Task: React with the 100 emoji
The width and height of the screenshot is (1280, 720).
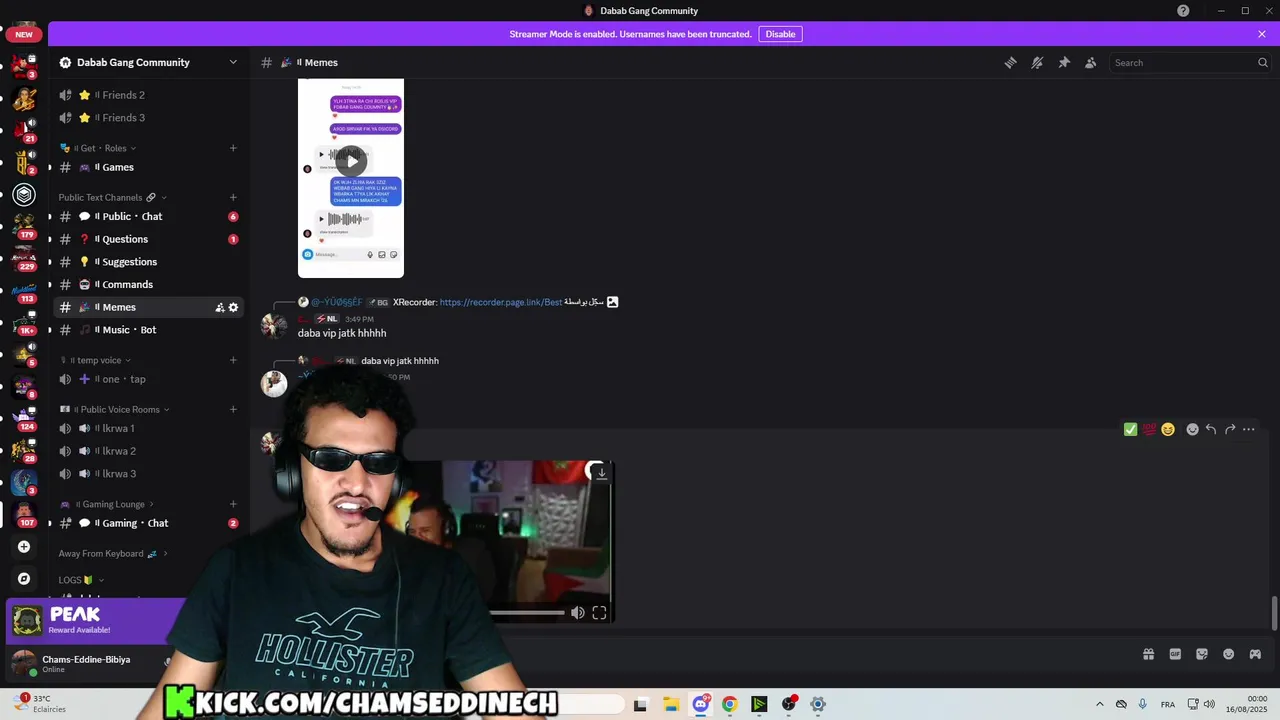Action: [1149, 429]
